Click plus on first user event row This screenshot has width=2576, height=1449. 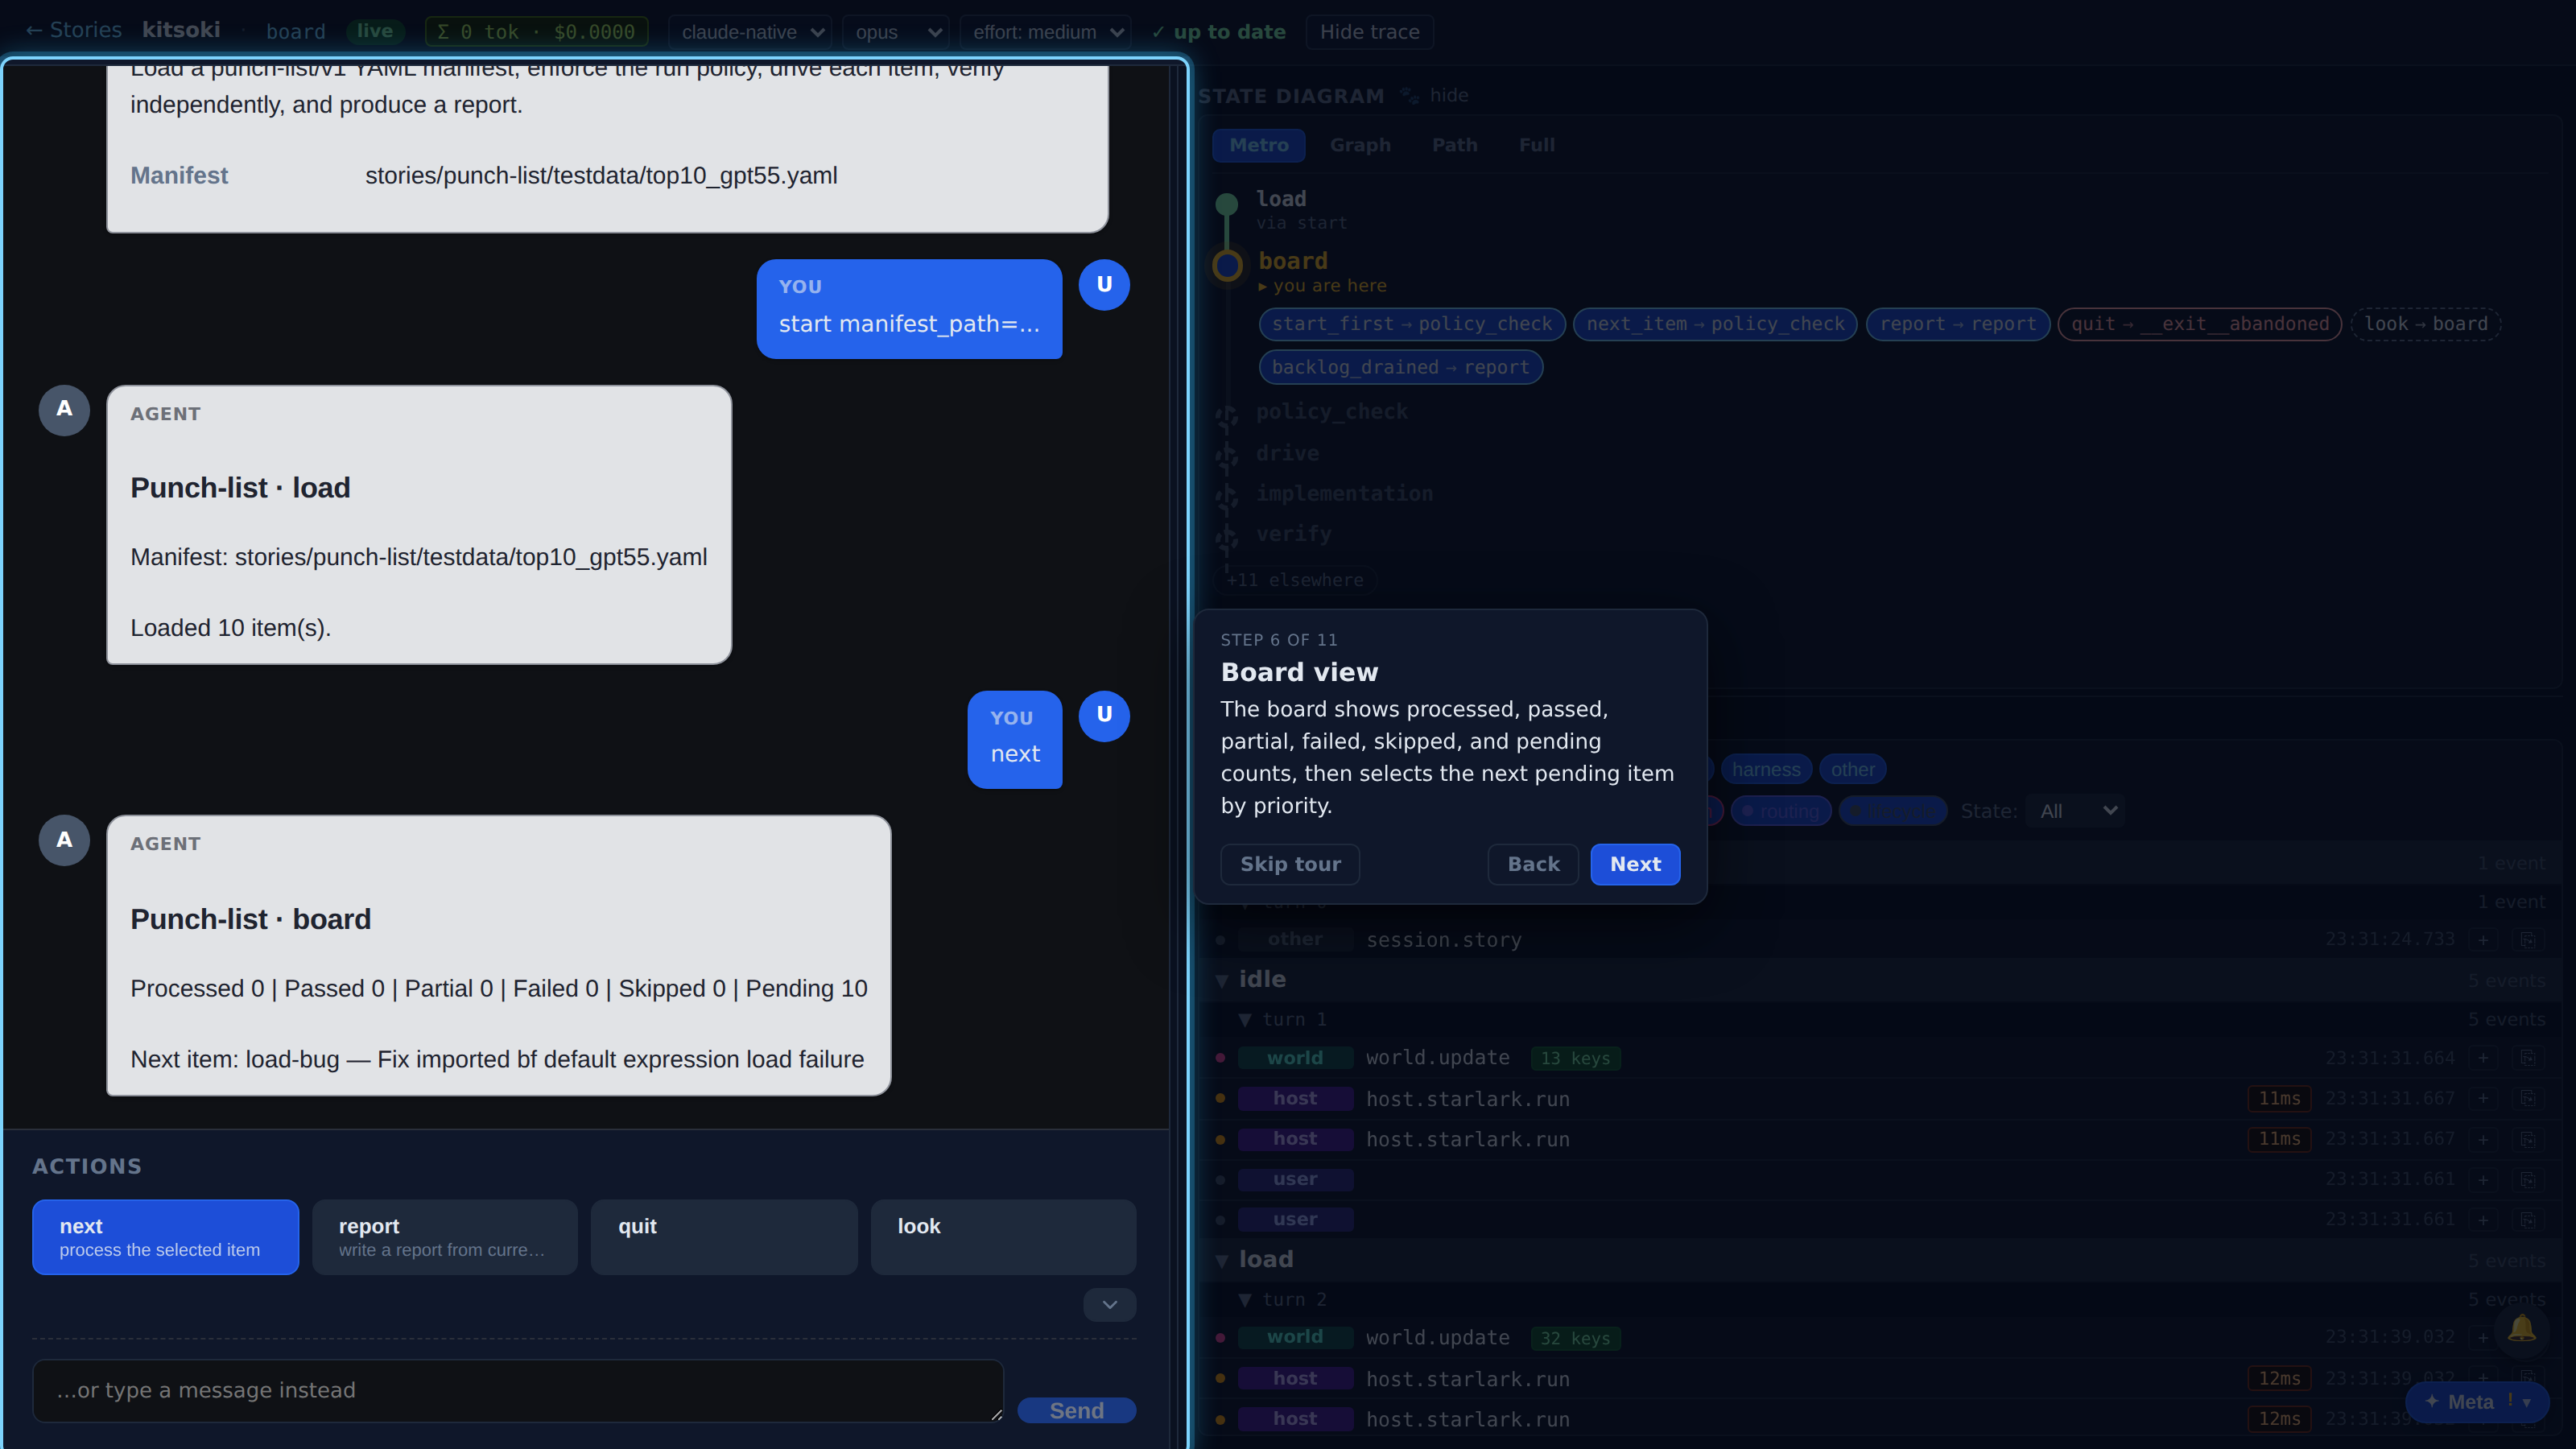coord(2483,1180)
